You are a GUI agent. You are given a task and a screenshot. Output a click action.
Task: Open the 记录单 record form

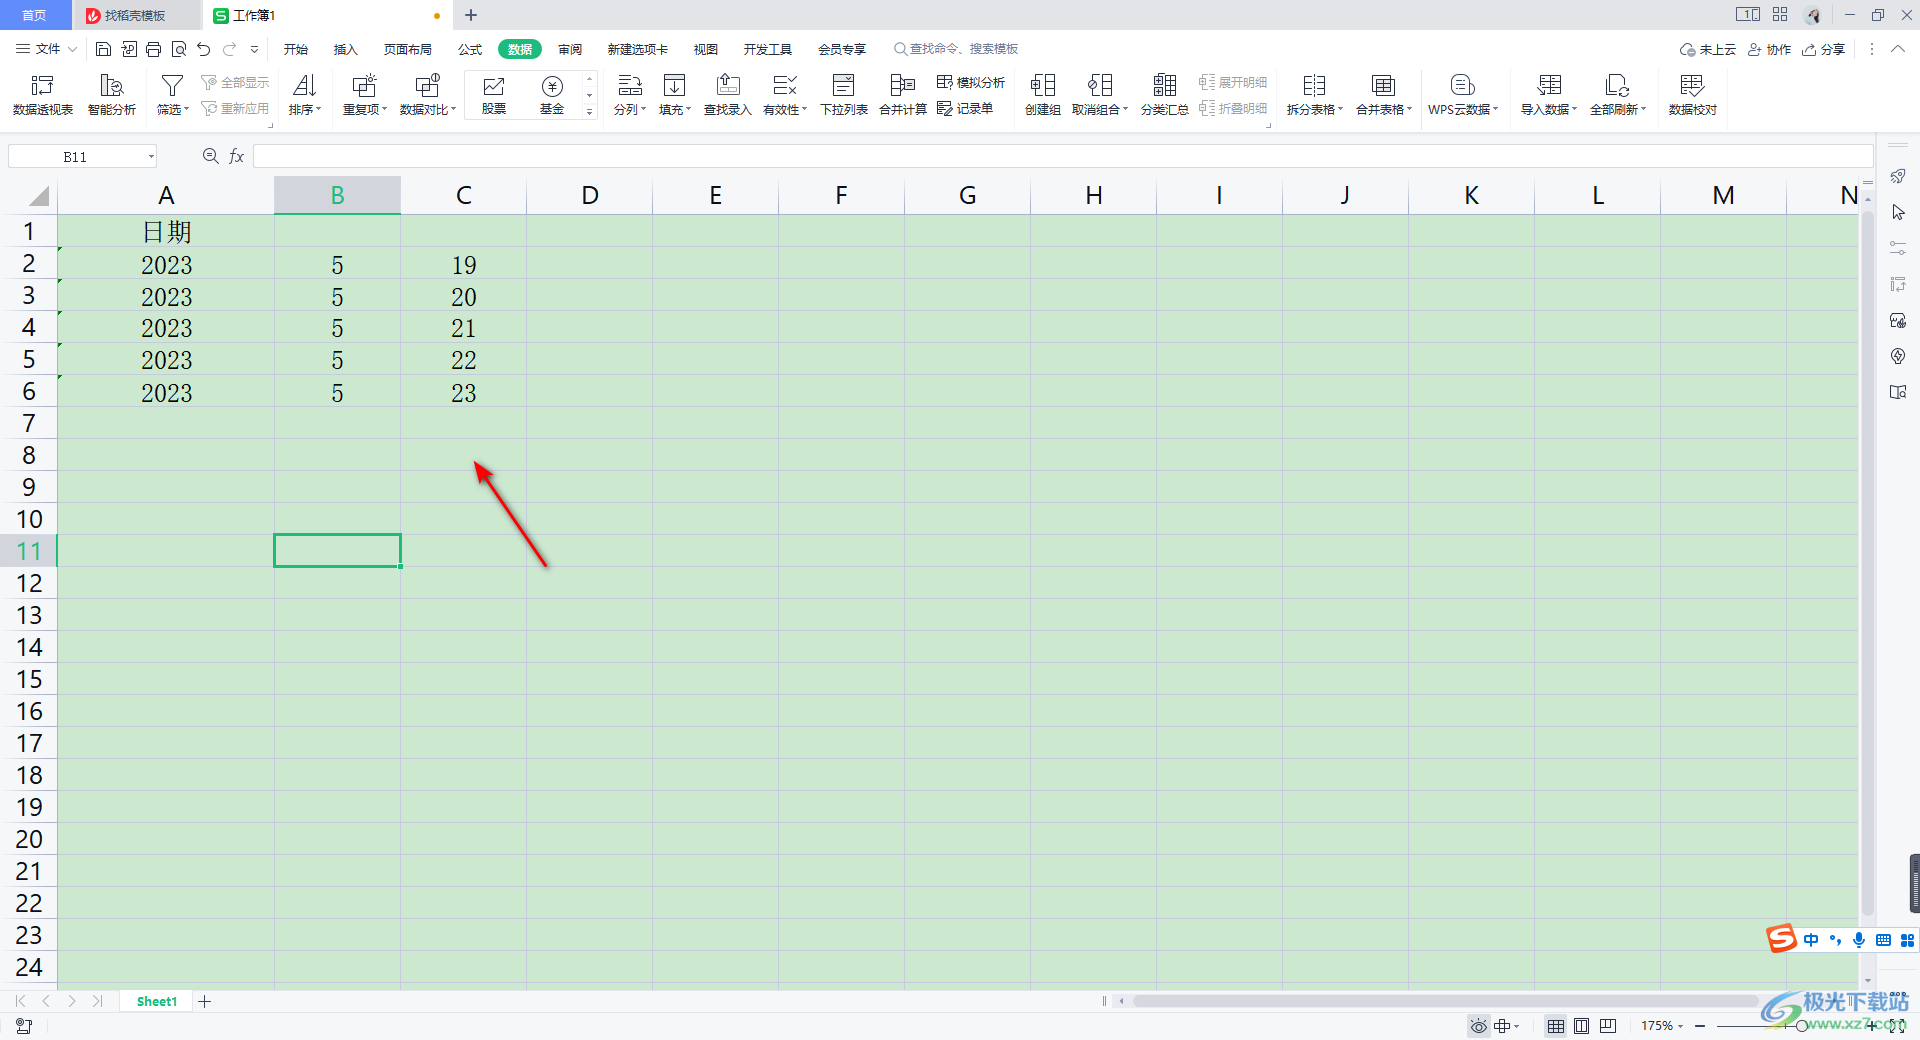pyautogui.click(x=965, y=108)
